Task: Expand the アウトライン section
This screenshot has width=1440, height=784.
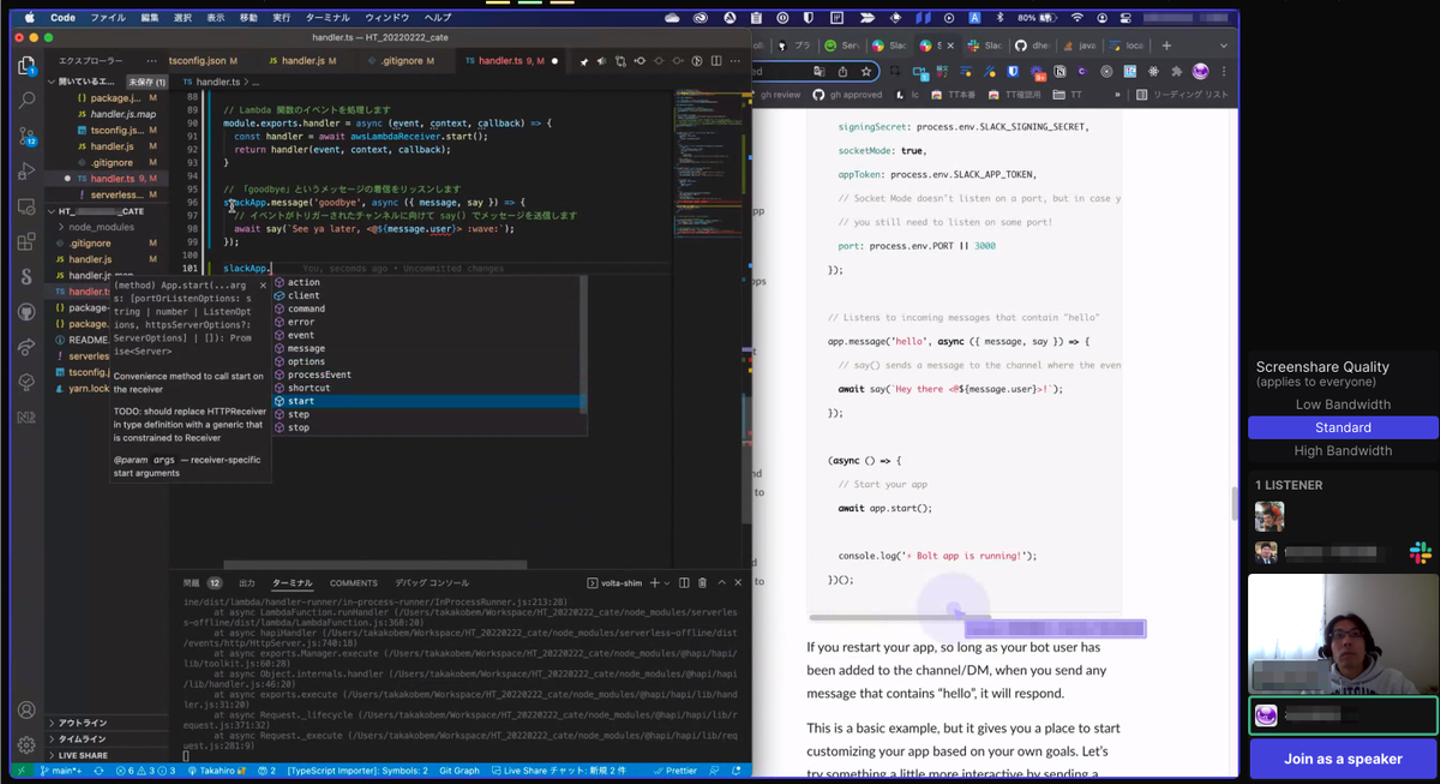Action: tap(83, 723)
